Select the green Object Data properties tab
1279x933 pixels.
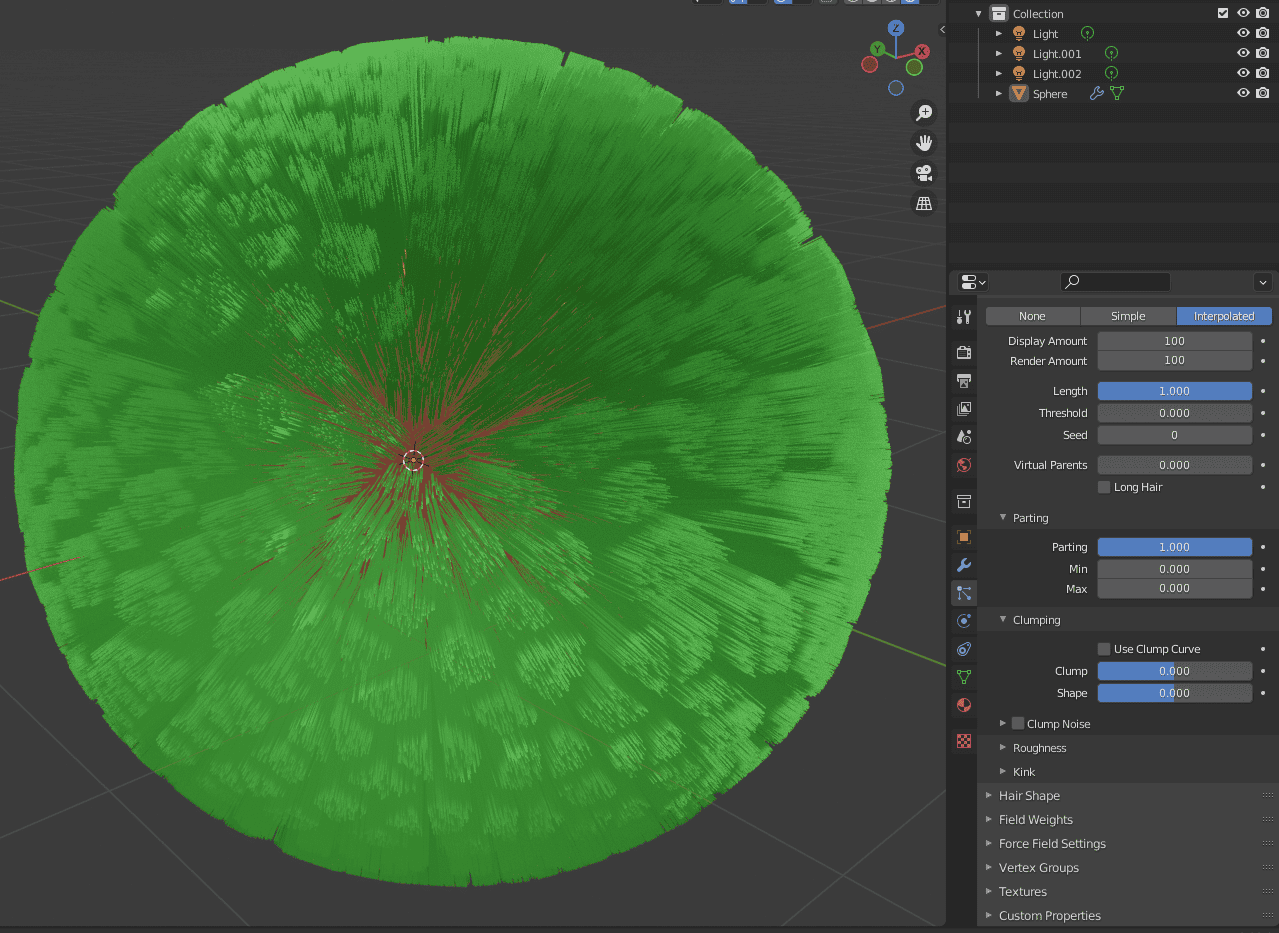pos(963,677)
